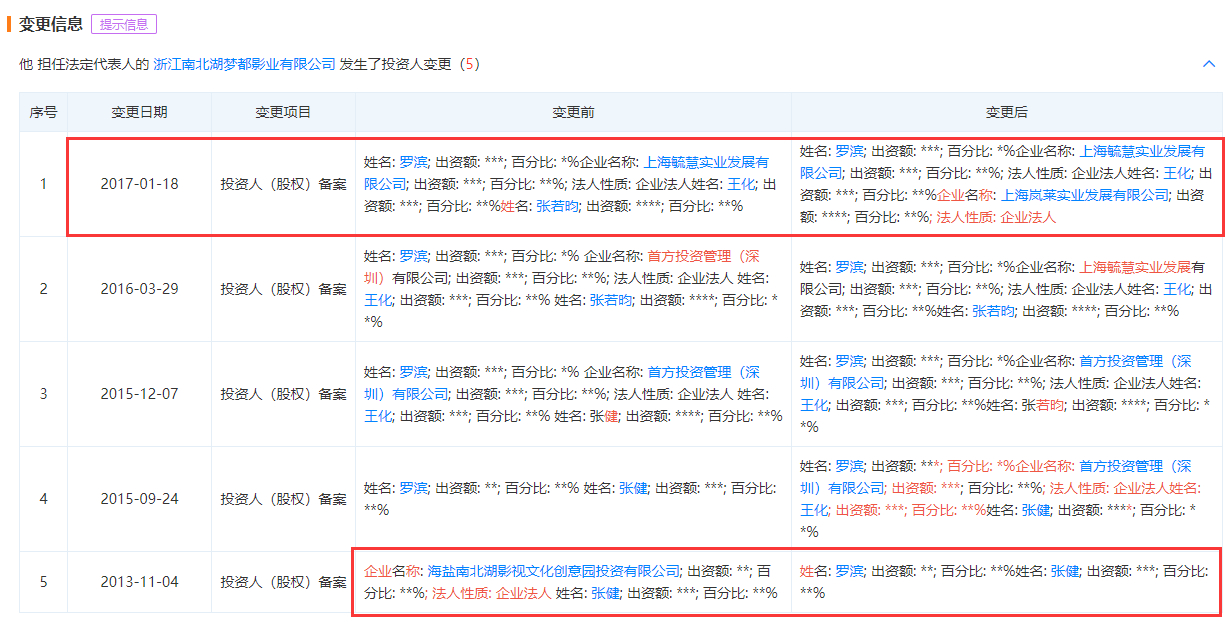Open 张健 link in 变更后 of 2015-09-24 row
The image size is (1231, 625).
tap(1035, 510)
